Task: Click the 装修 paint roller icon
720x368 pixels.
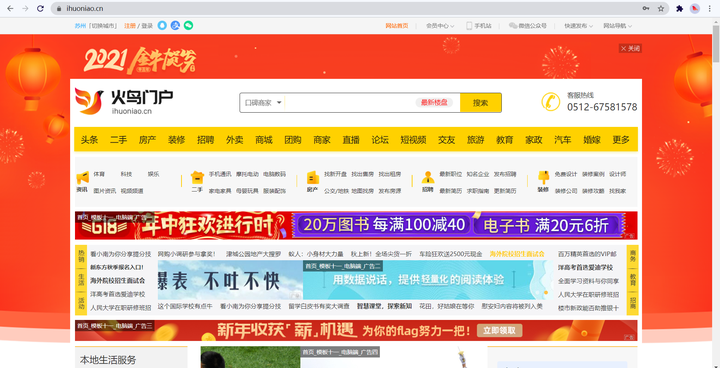Action: pyautogui.click(x=543, y=177)
